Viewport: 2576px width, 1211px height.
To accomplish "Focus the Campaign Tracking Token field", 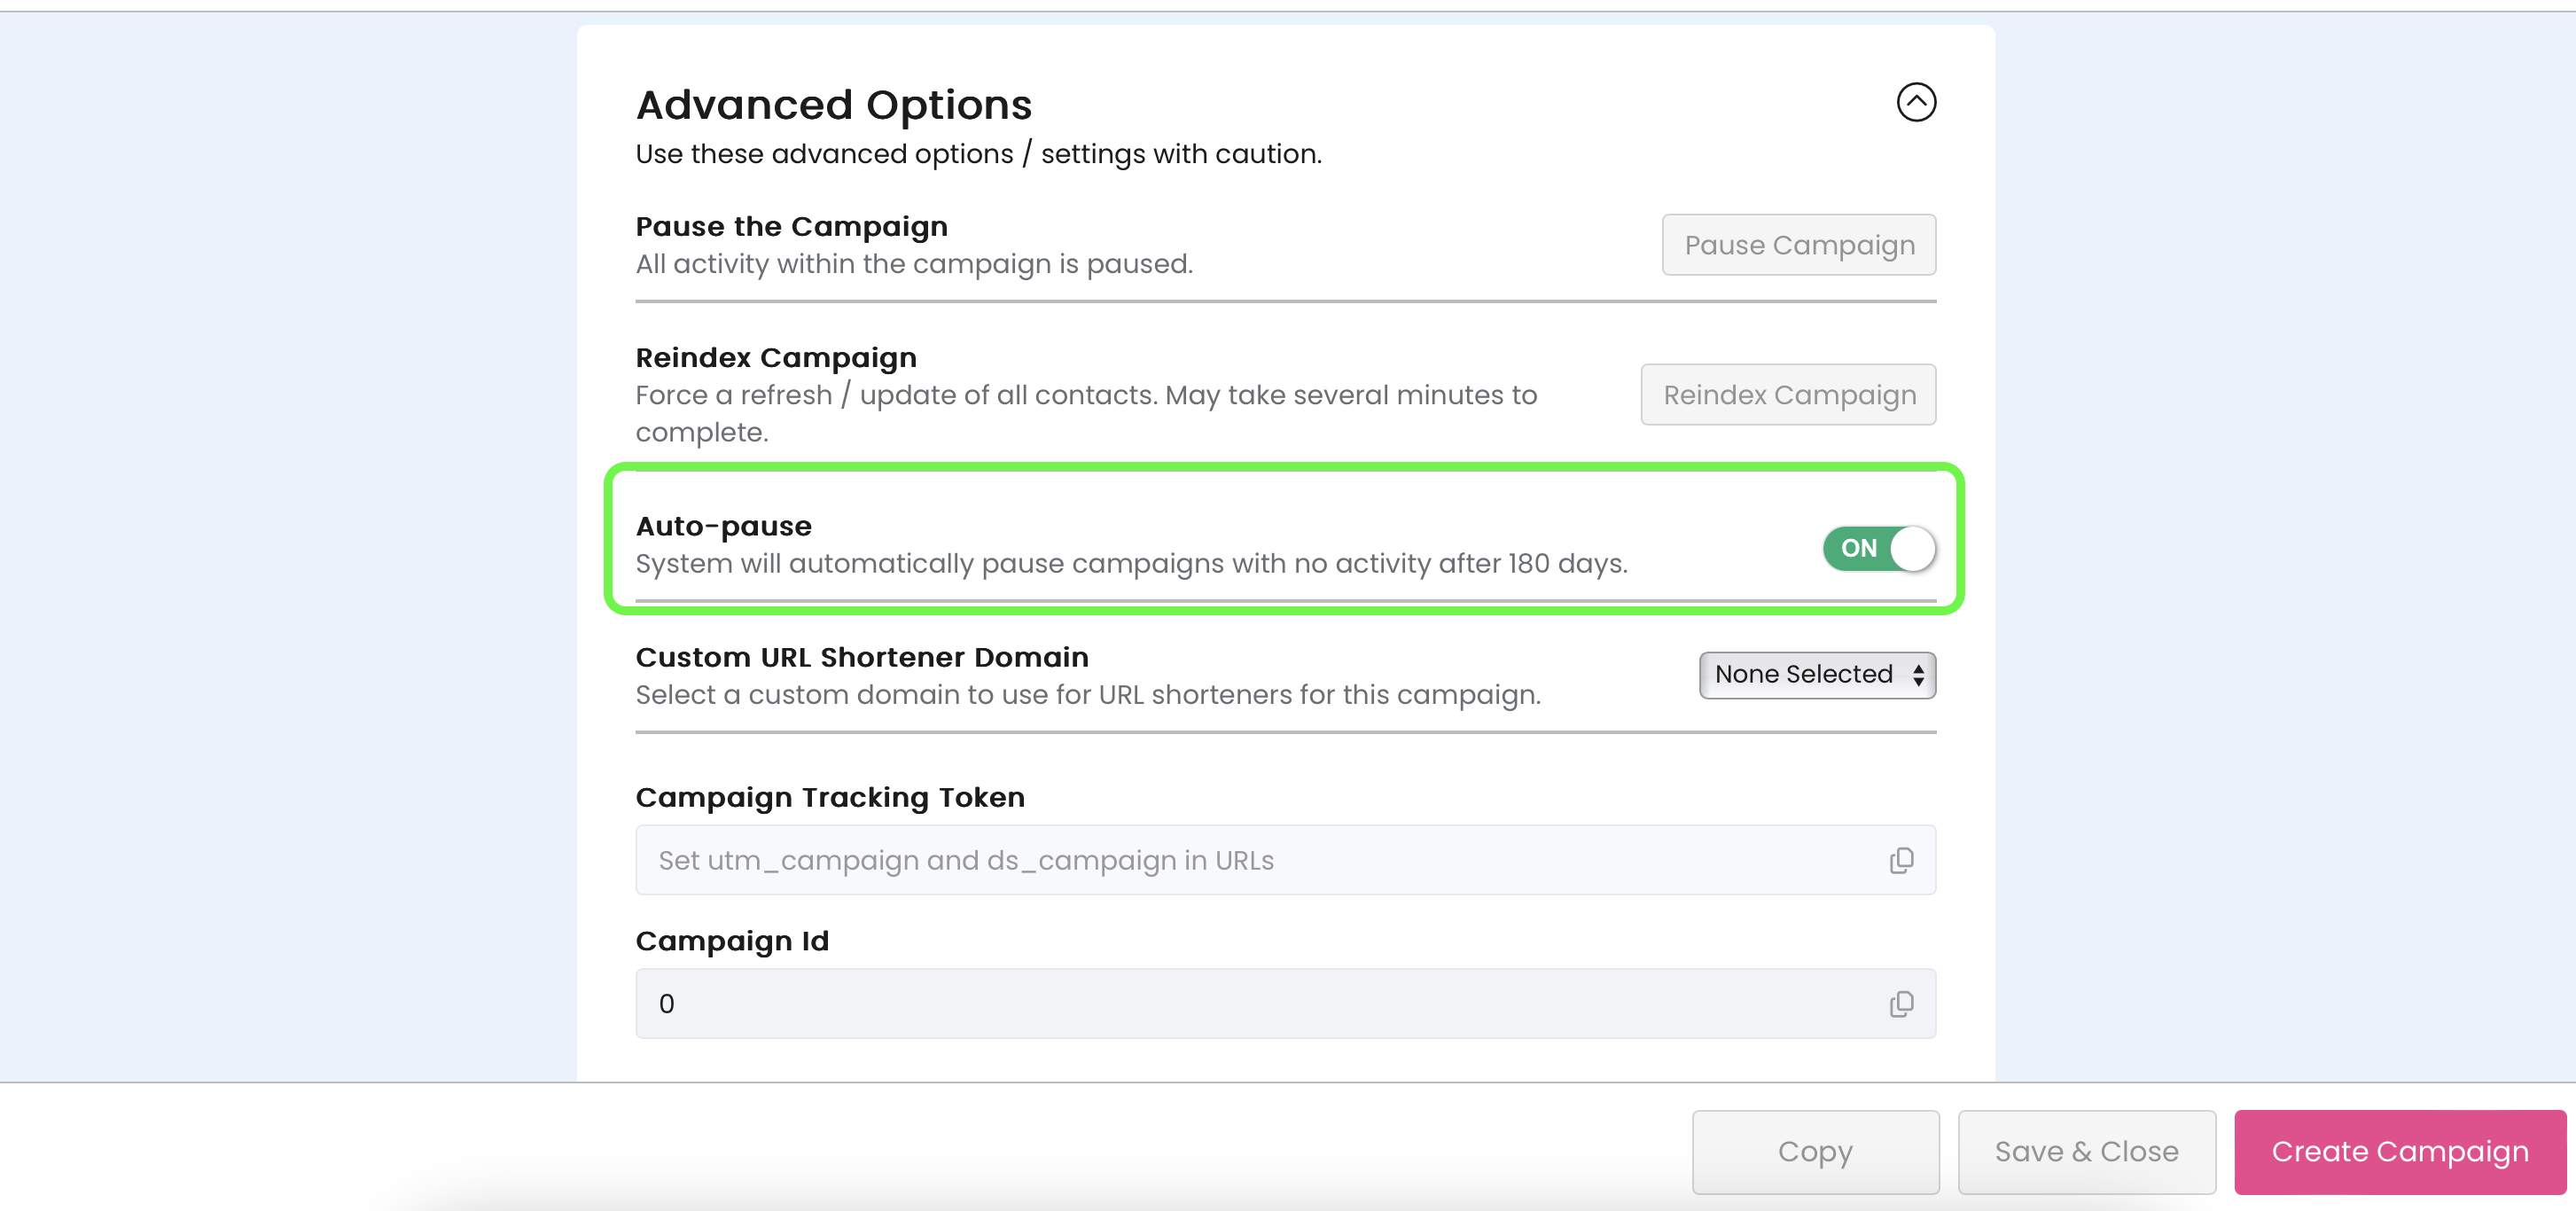I will click(x=1285, y=860).
